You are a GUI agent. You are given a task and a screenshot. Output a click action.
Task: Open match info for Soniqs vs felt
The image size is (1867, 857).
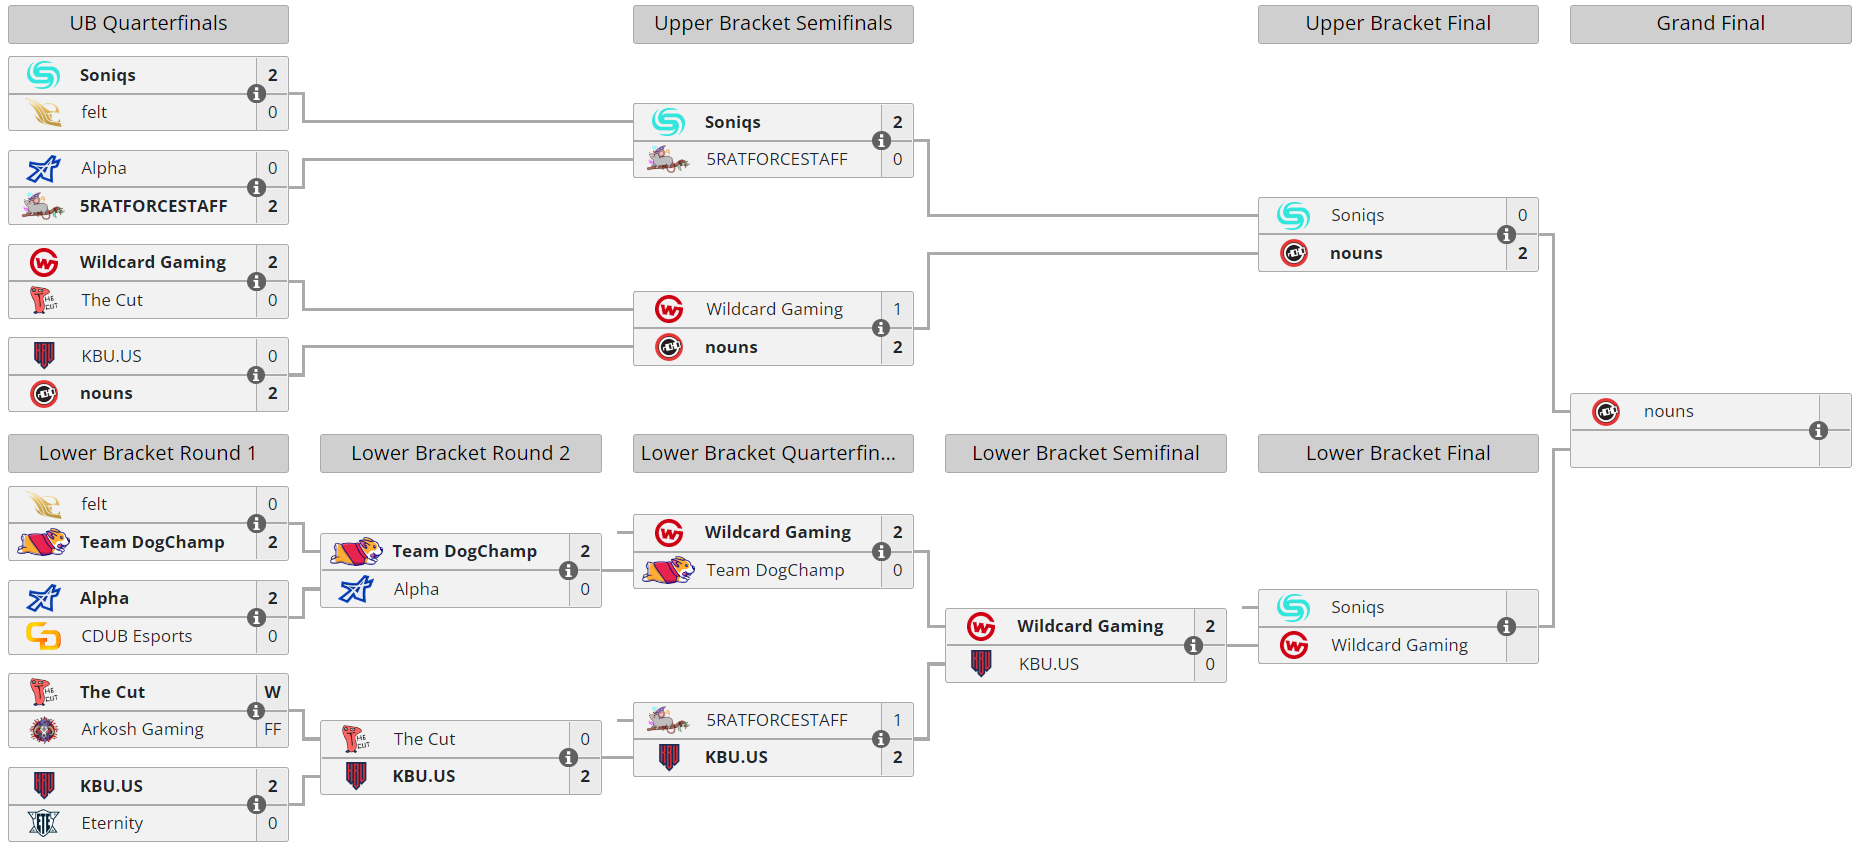256,93
